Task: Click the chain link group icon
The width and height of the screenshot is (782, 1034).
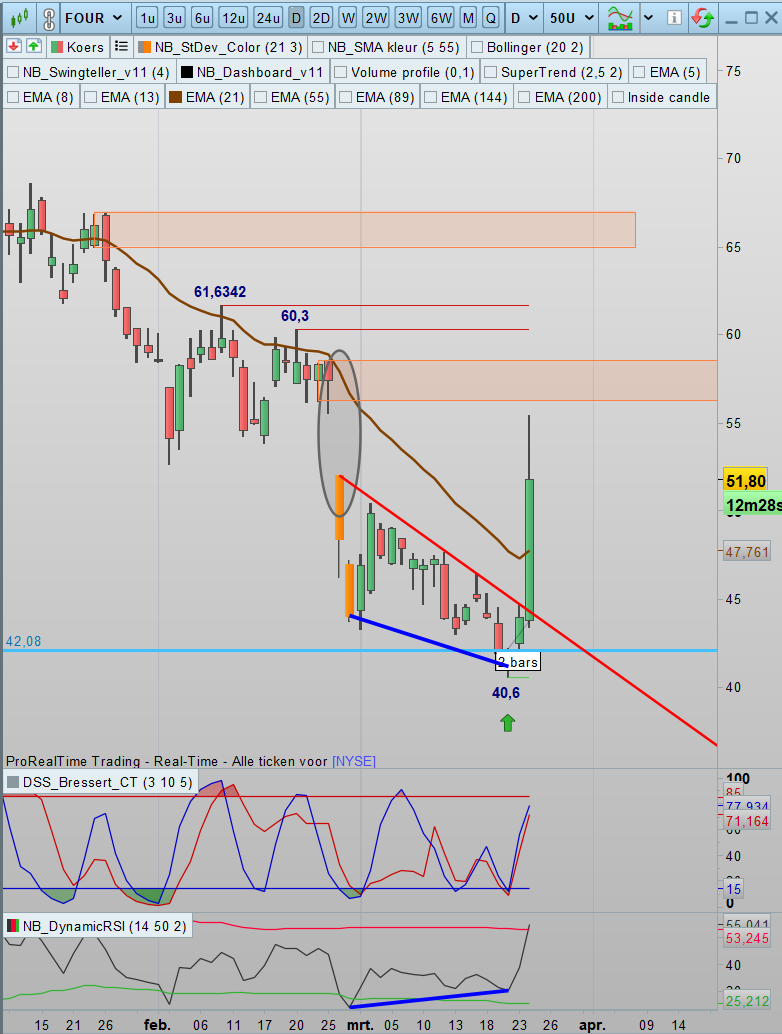Action: point(49,18)
